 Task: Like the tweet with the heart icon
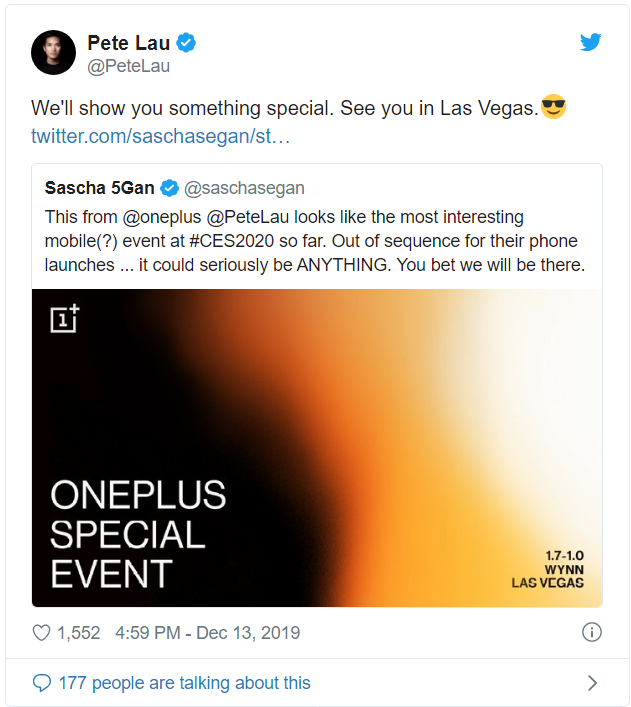pyautogui.click(x=41, y=633)
